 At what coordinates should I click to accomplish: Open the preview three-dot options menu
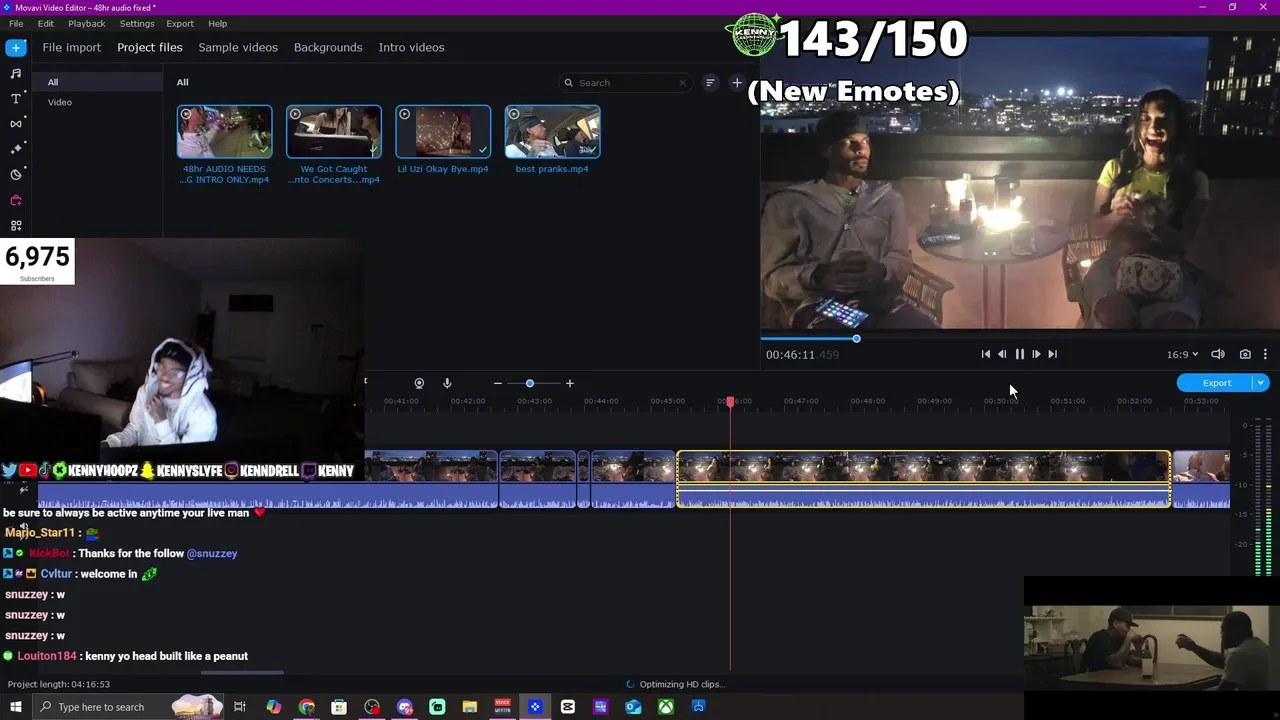pos(1265,354)
